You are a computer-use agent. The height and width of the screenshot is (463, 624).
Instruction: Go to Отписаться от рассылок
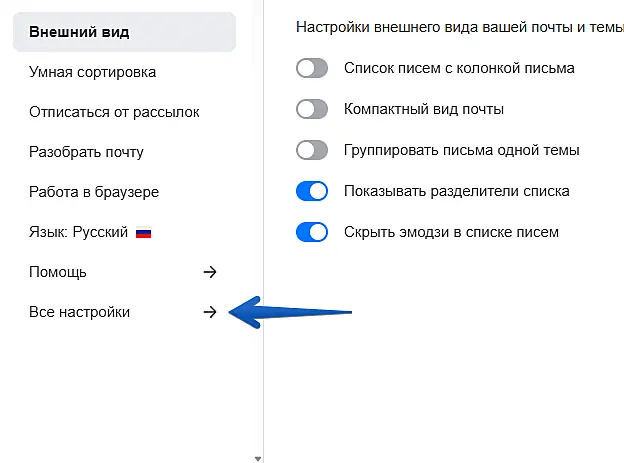(x=114, y=112)
